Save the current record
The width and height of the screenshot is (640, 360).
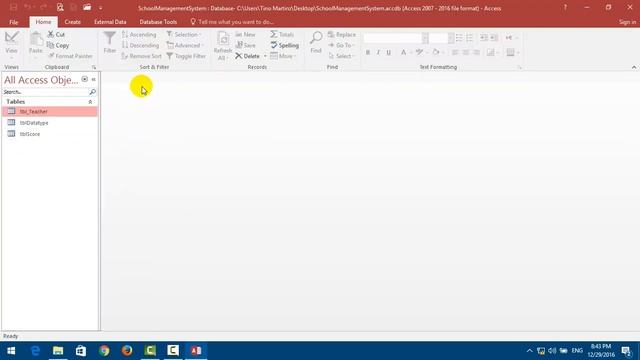(246, 45)
